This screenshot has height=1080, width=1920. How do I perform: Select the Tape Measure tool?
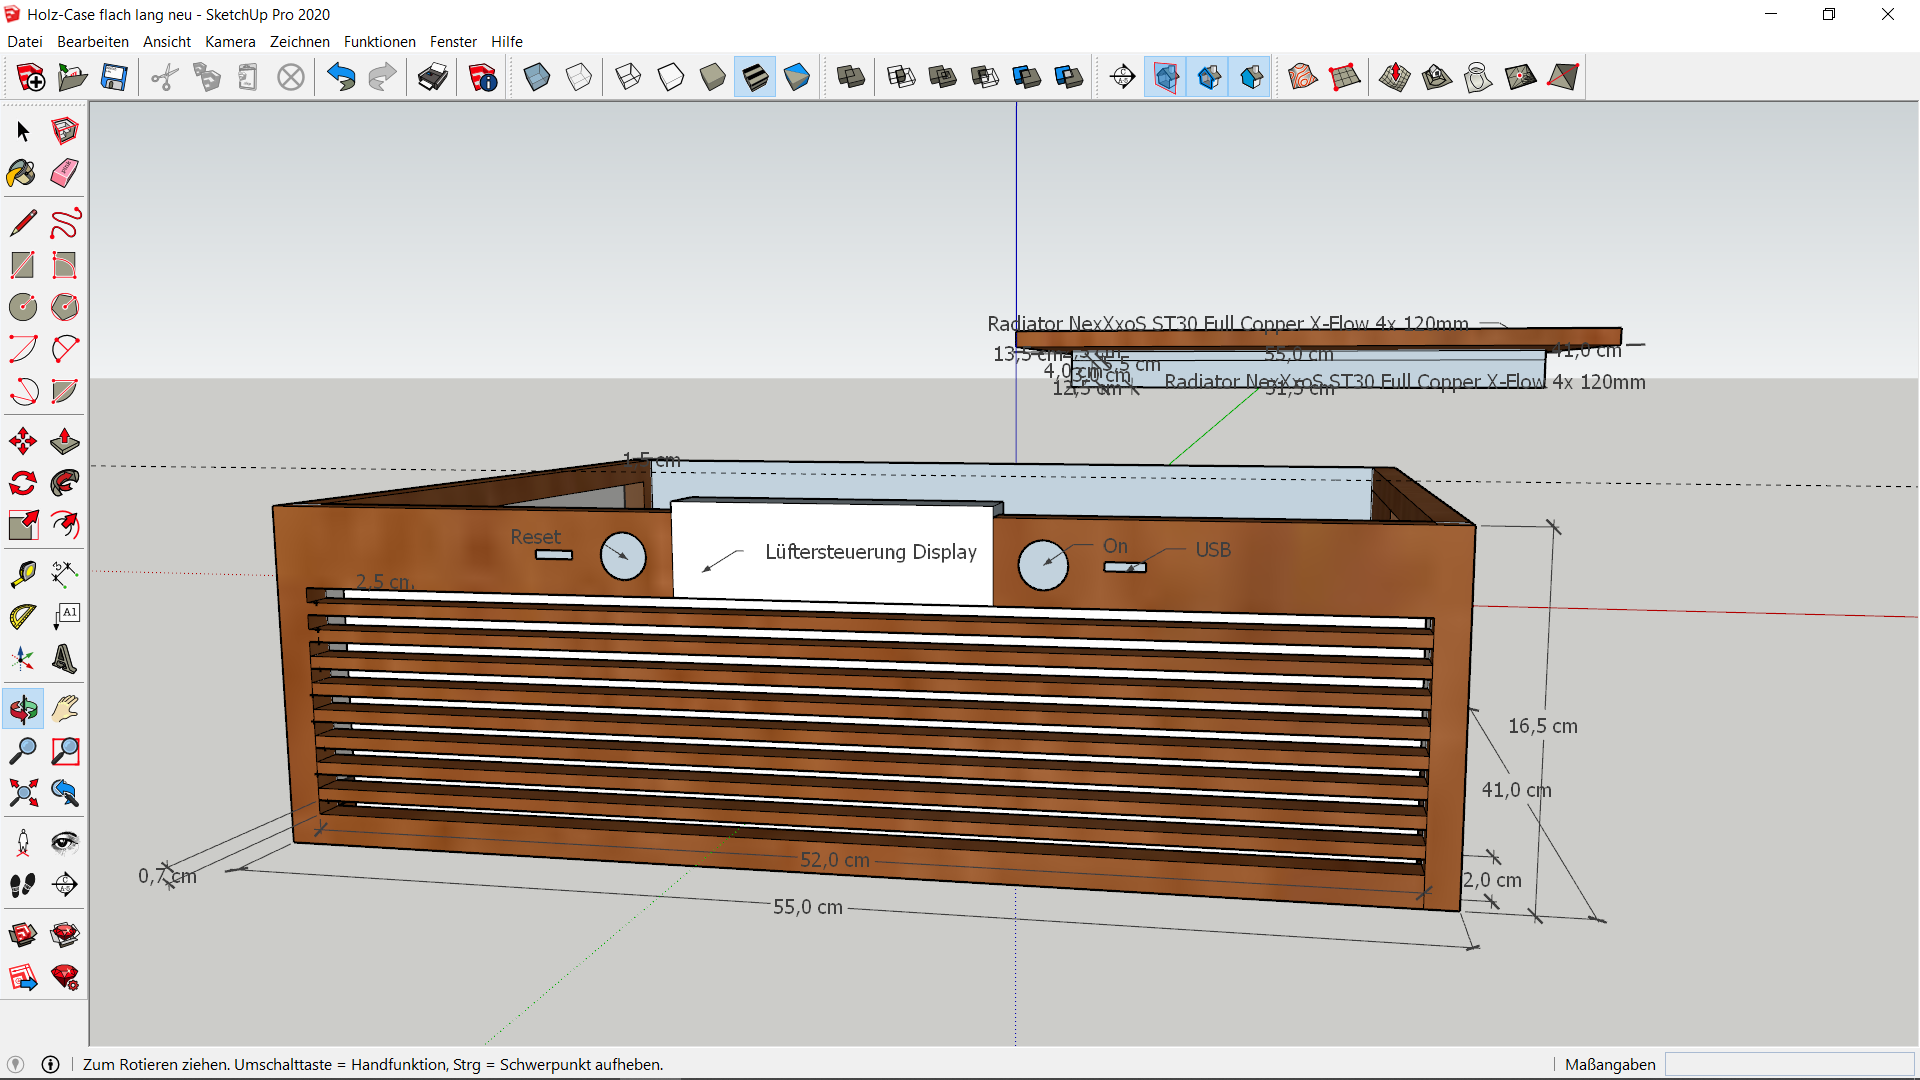(22, 574)
